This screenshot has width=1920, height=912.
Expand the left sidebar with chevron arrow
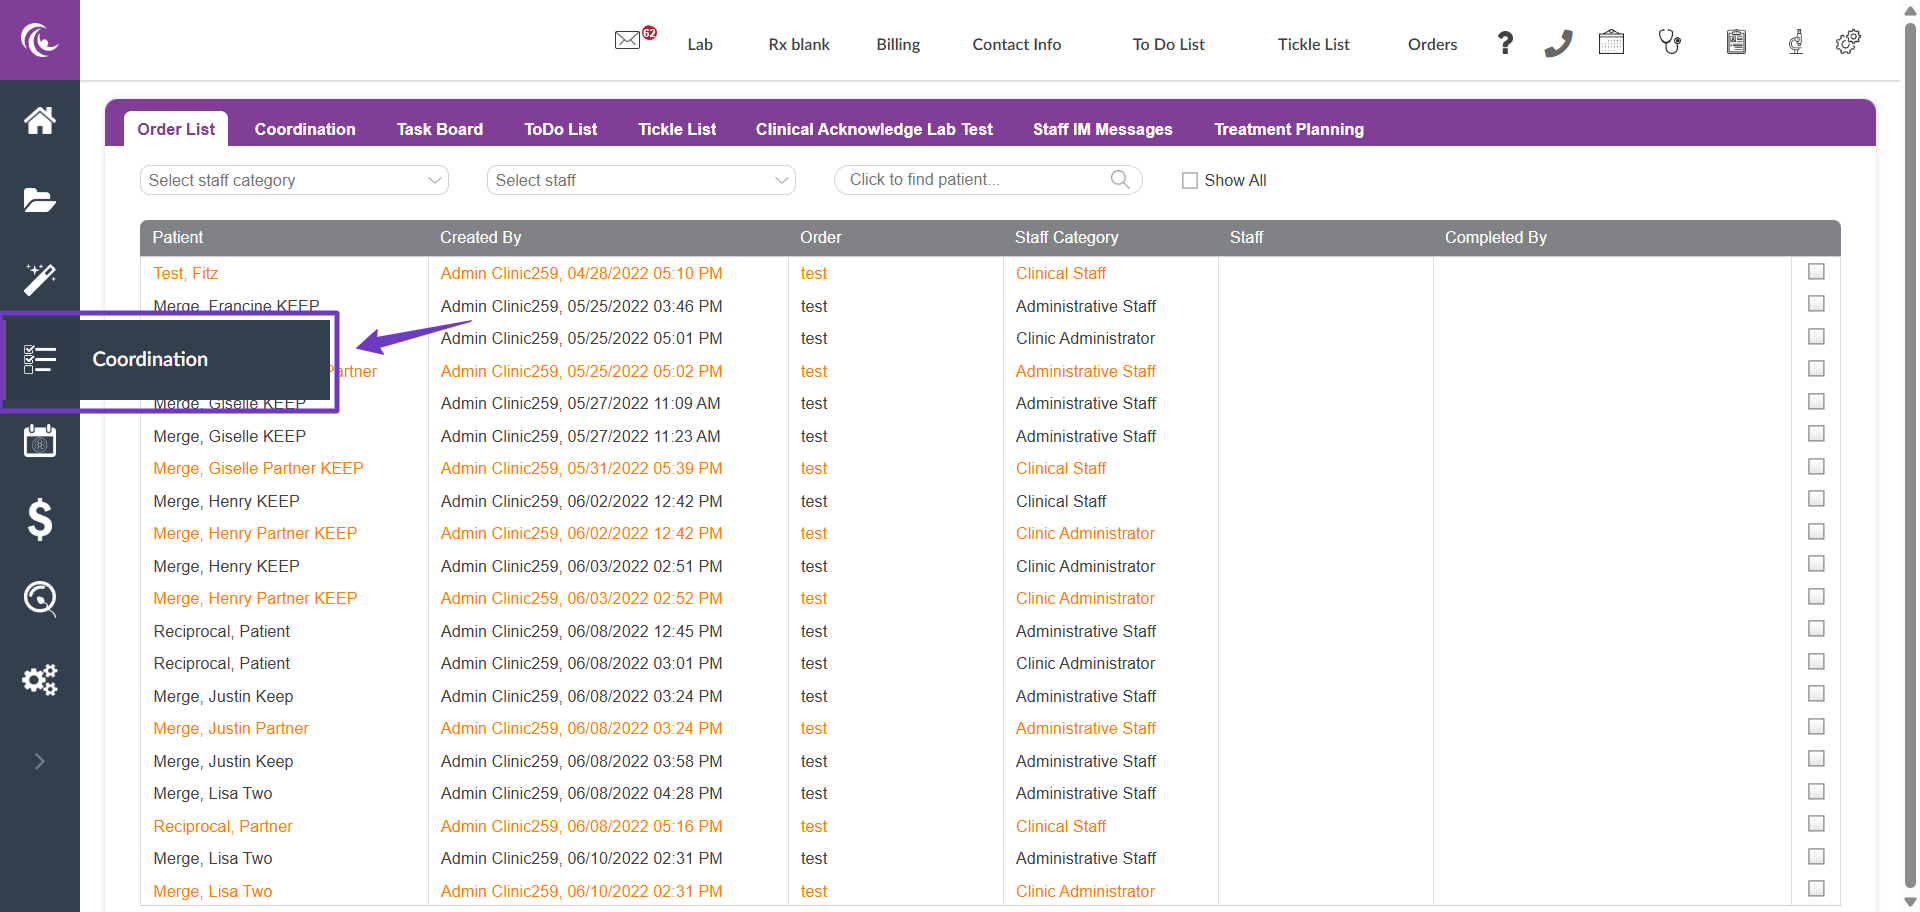click(40, 761)
